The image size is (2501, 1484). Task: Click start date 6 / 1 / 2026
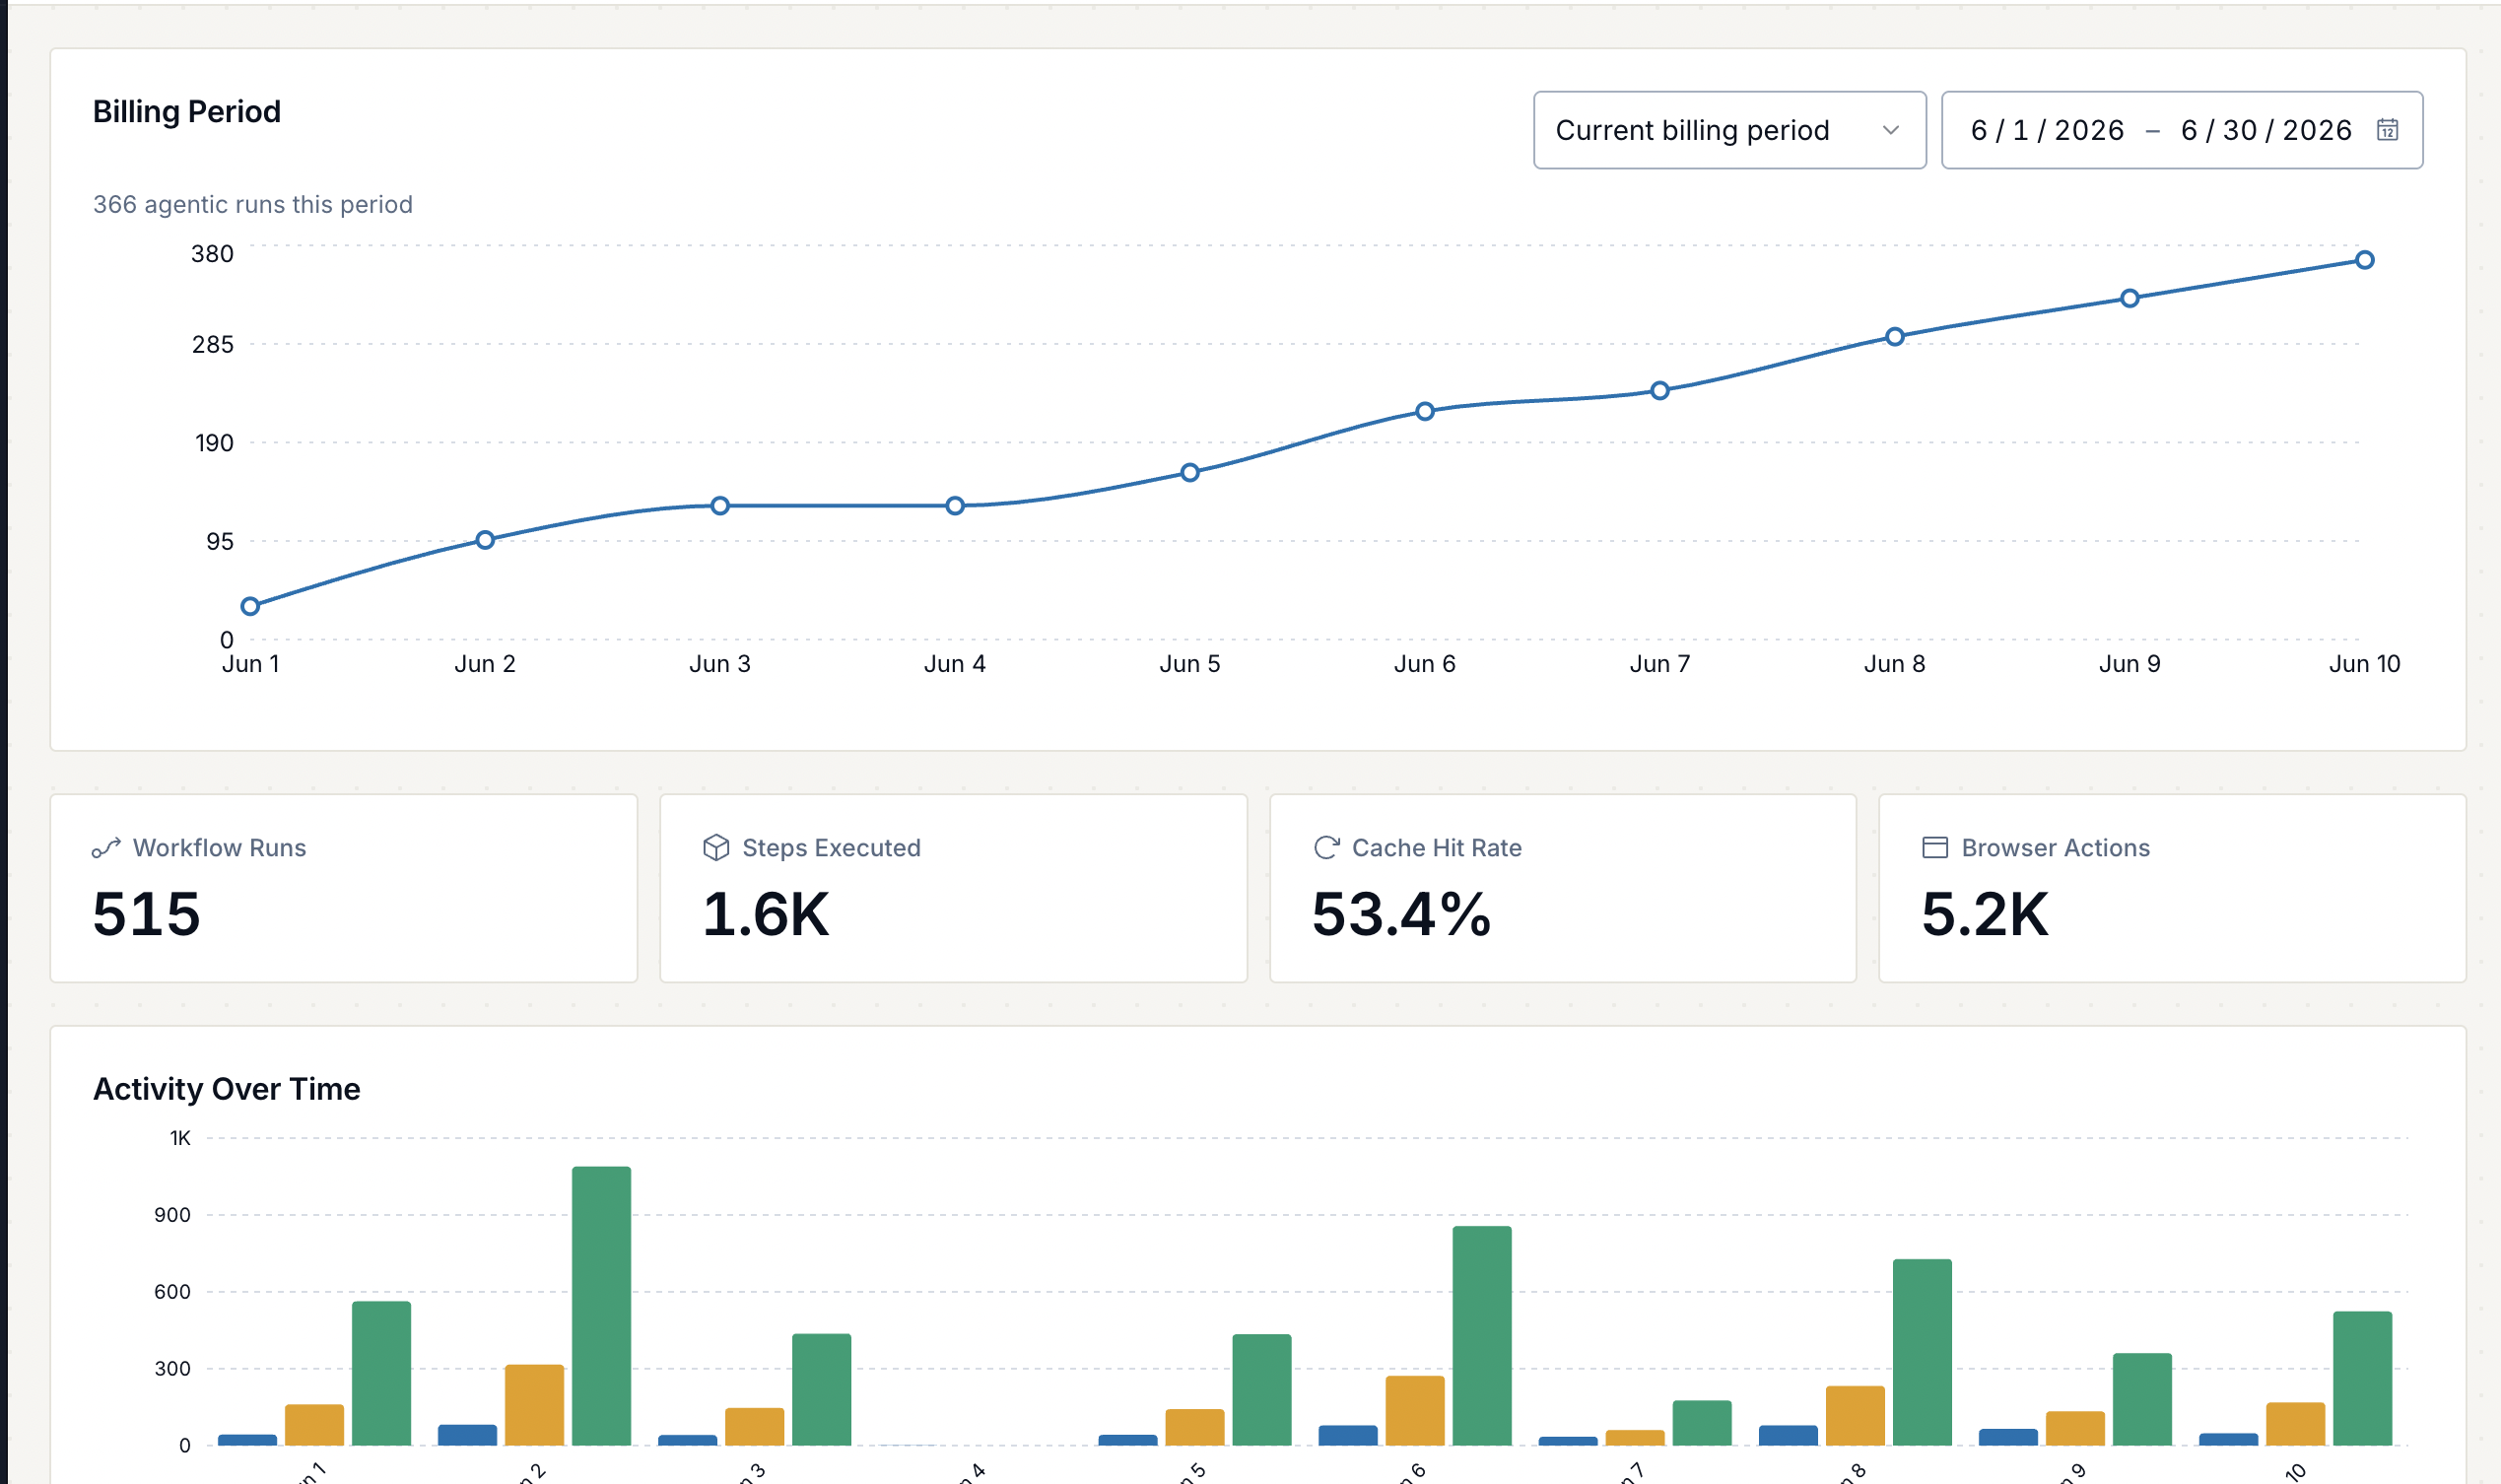coord(2047,130)
